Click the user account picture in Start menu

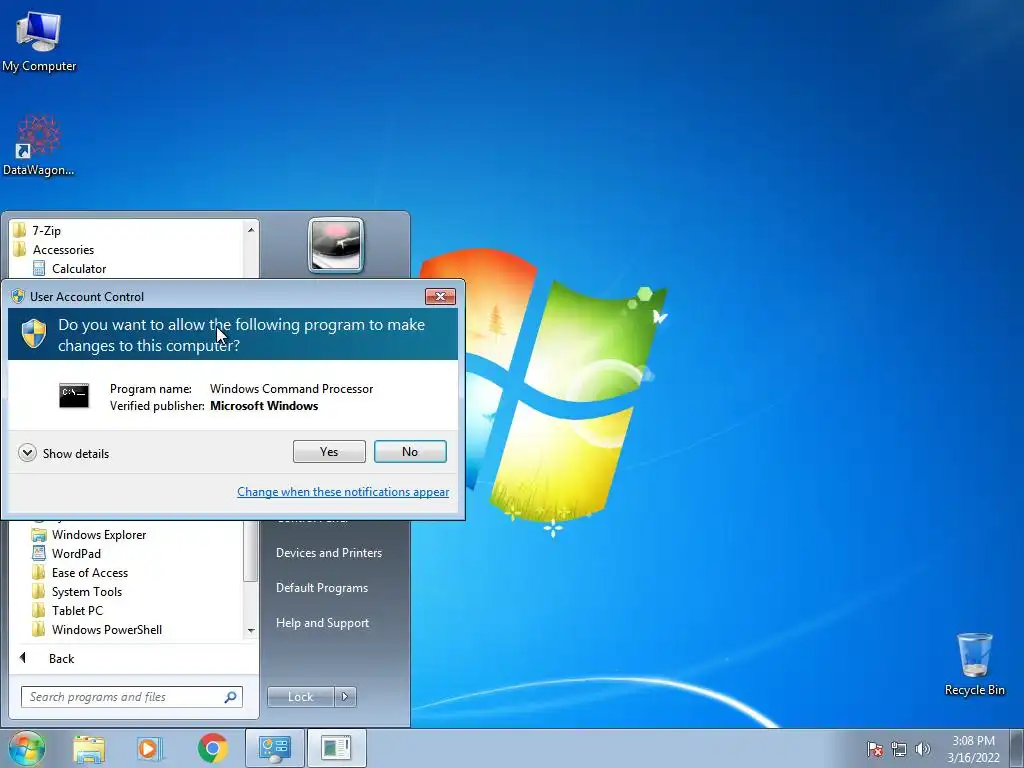click(336, 245)
